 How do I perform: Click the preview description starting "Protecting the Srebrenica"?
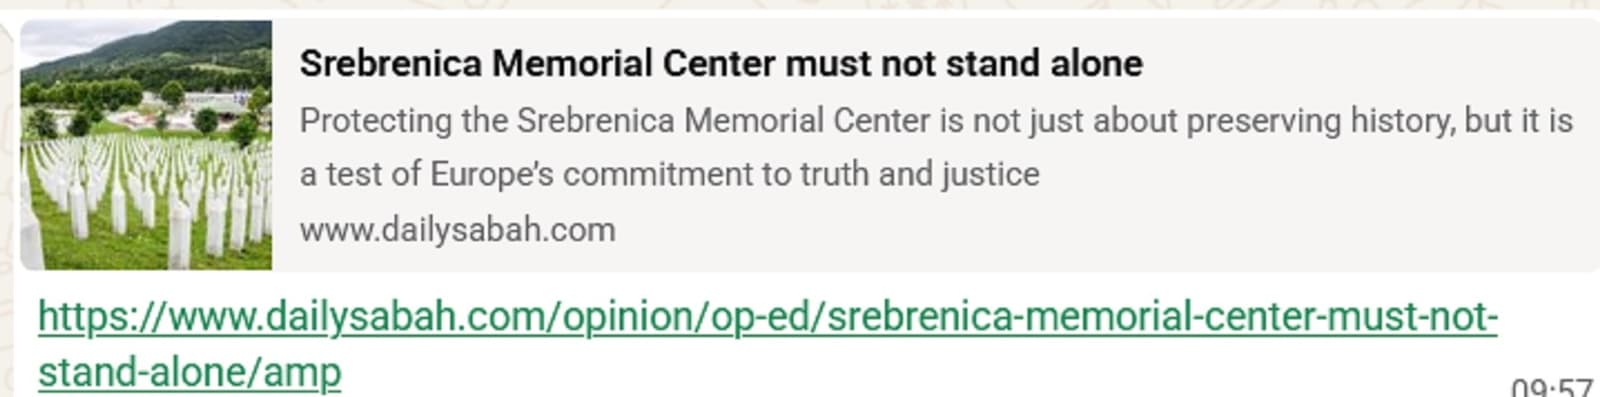pyautogui.click(x=936, y=147)
